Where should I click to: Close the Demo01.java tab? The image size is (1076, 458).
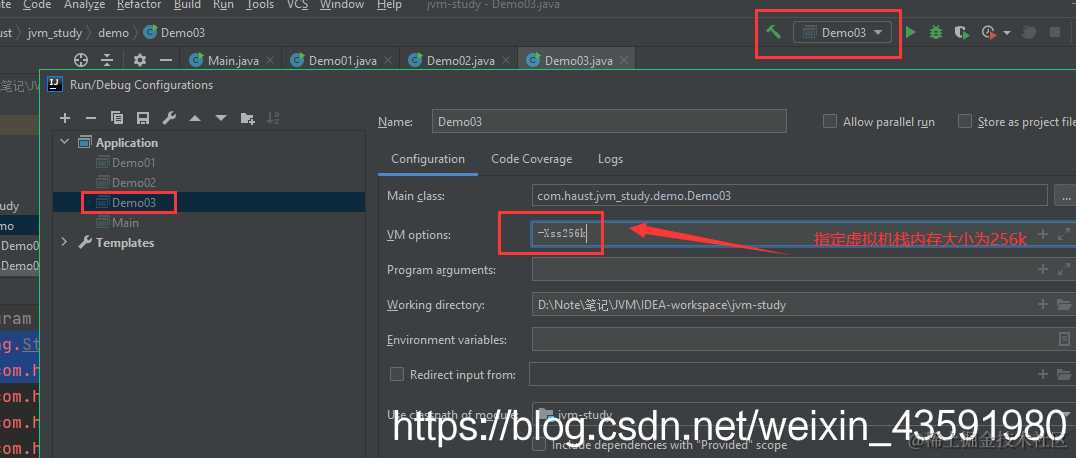tap(388, 60)
